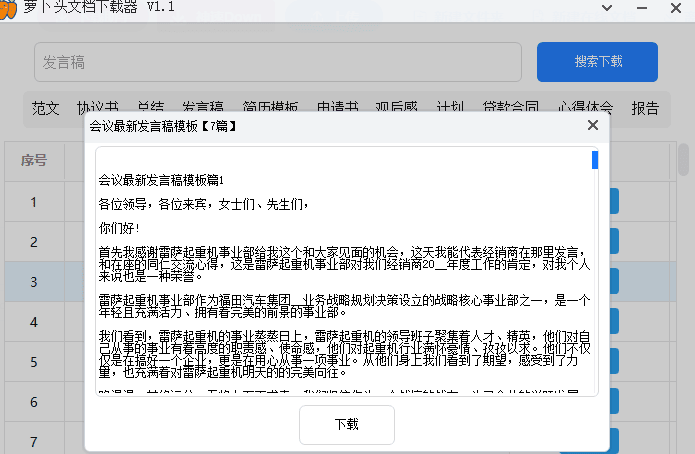Switch to the 贷款合同 category
695x454 pixels.
coord(511,108)
